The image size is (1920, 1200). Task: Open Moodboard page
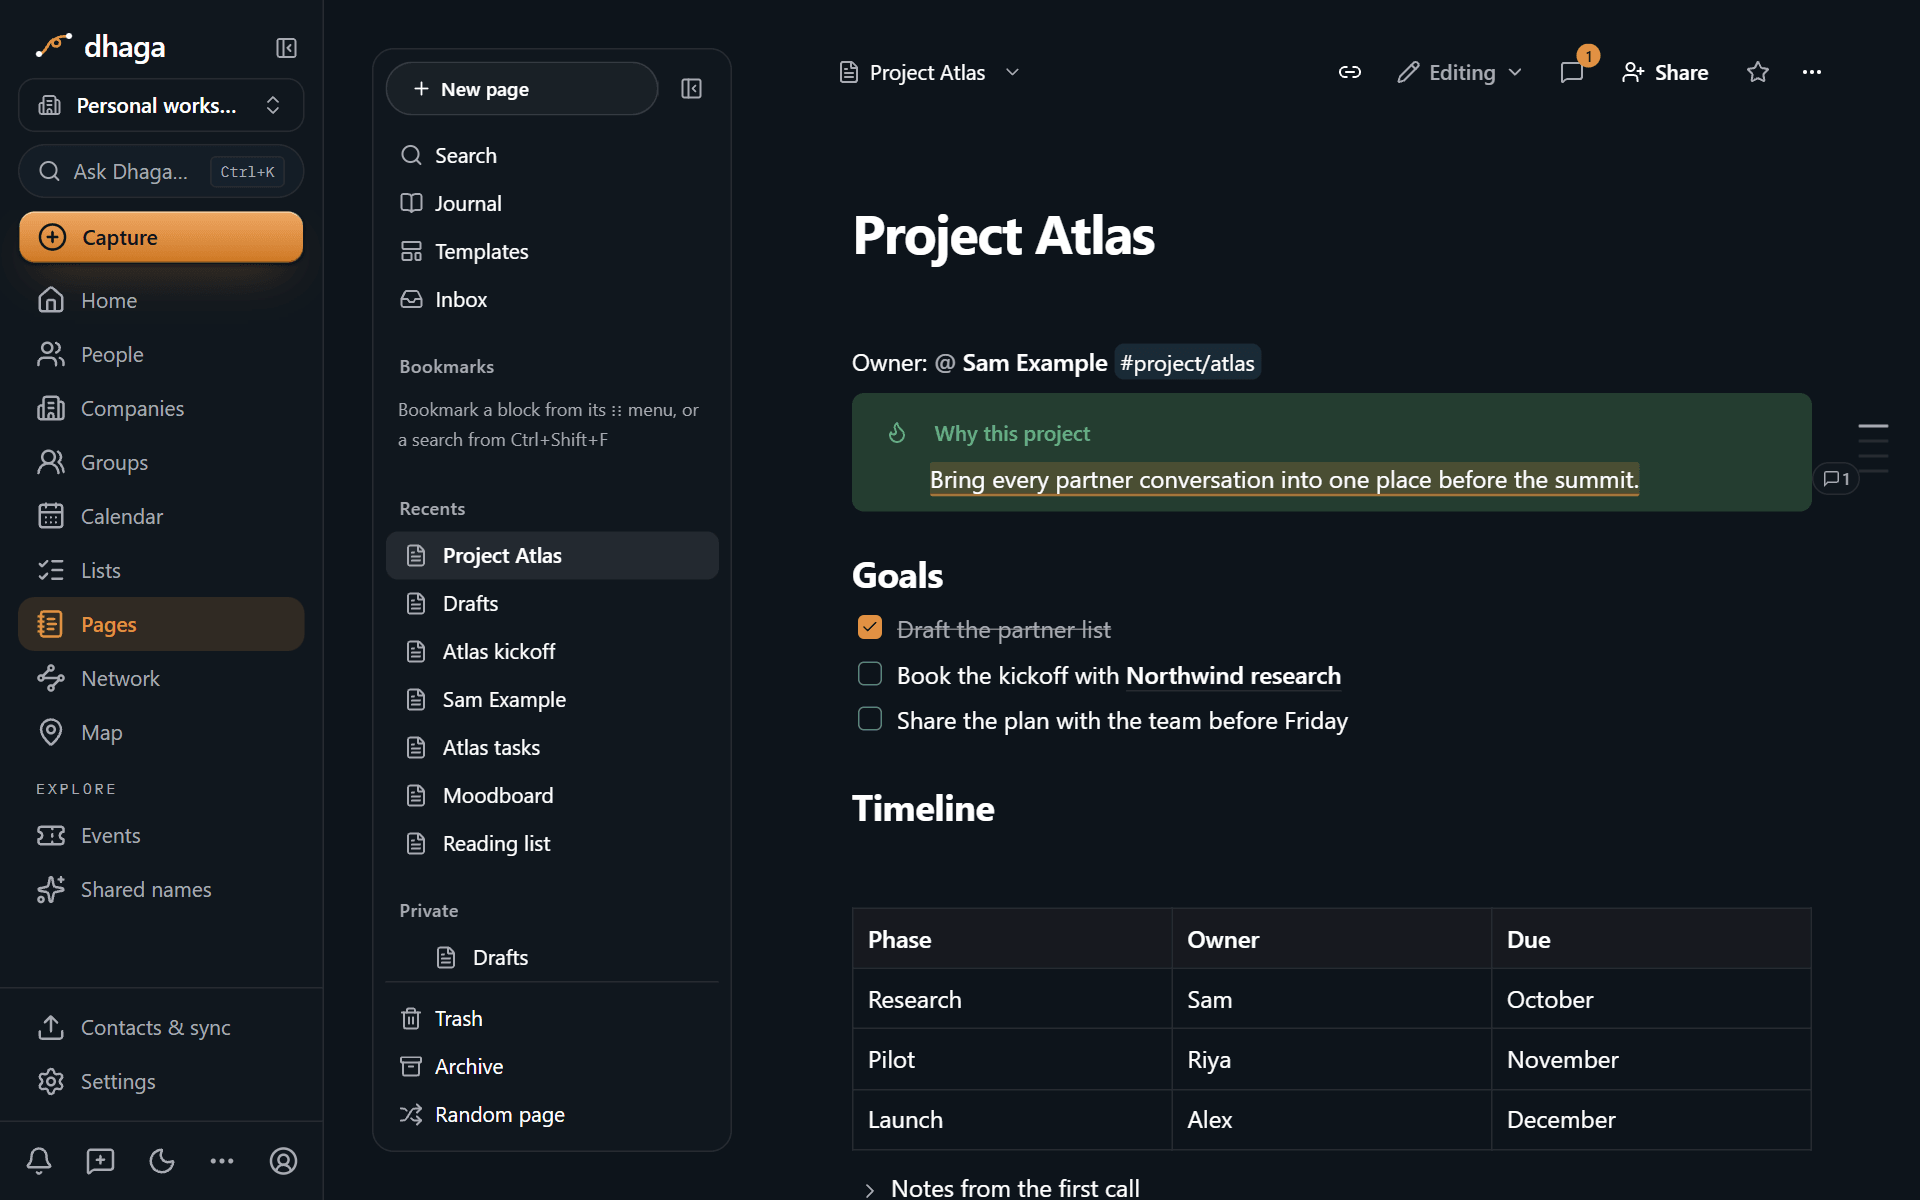[552, 795]
